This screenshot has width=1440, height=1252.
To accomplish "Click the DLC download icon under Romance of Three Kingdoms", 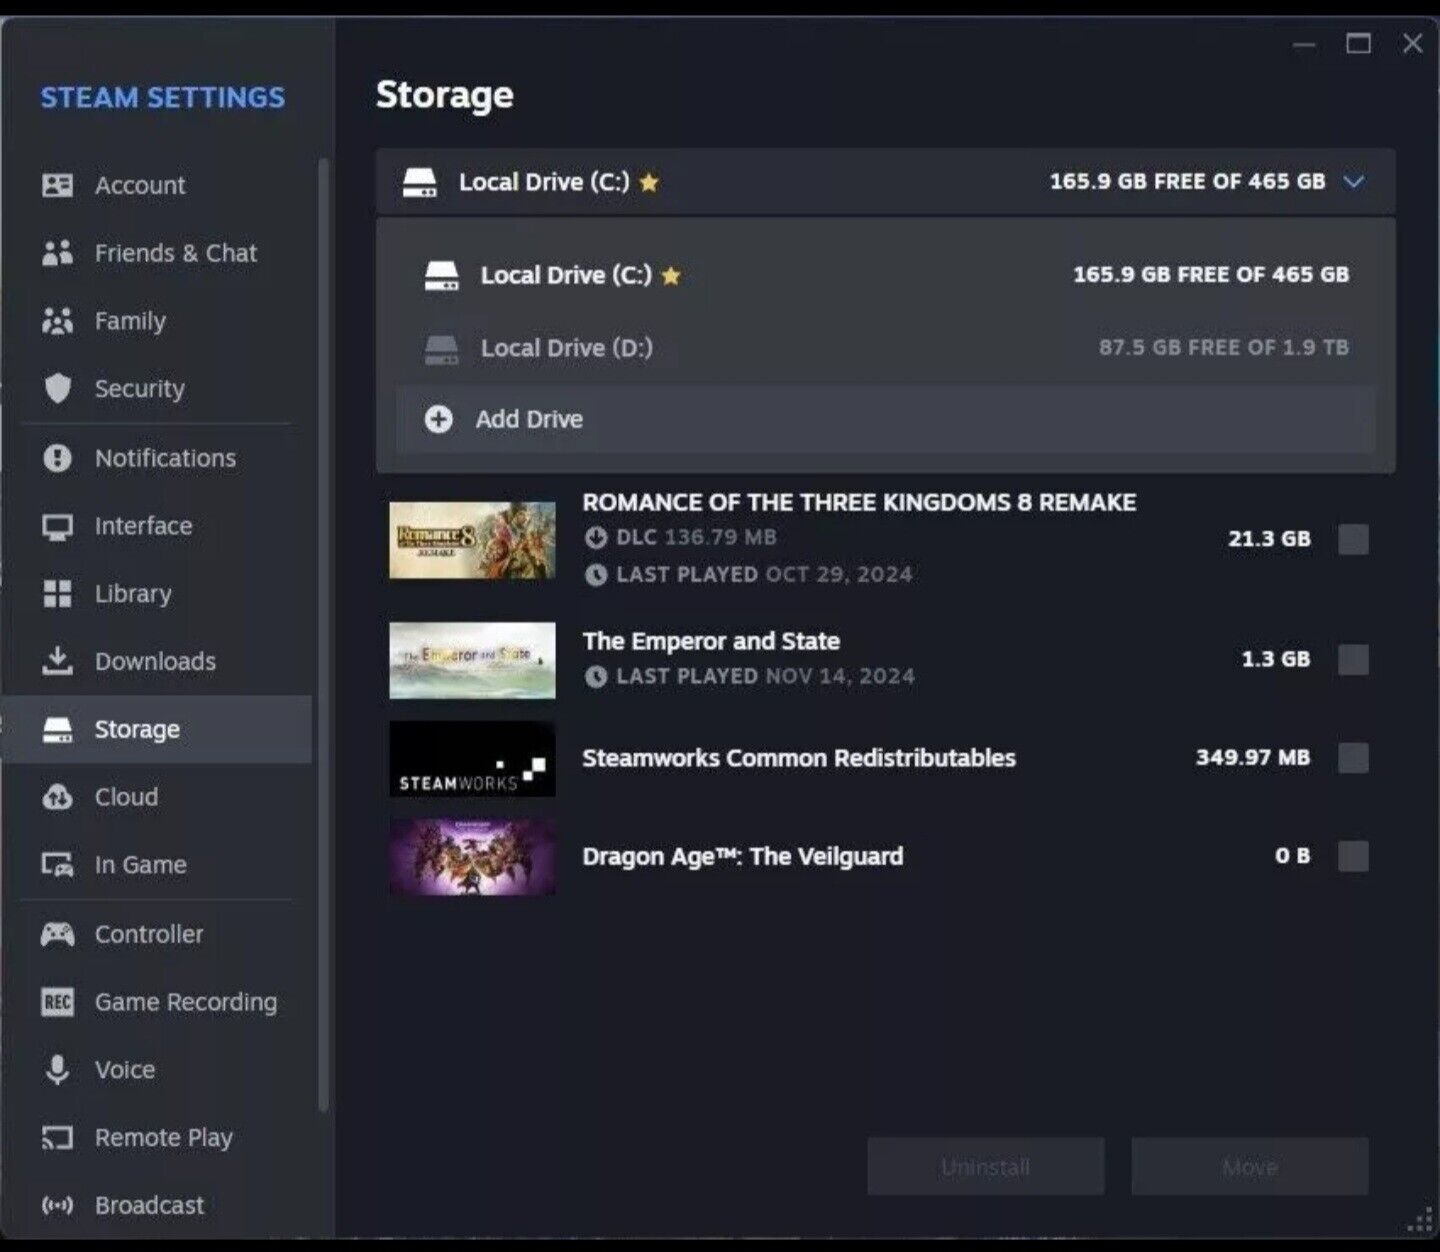I will 596,538.
